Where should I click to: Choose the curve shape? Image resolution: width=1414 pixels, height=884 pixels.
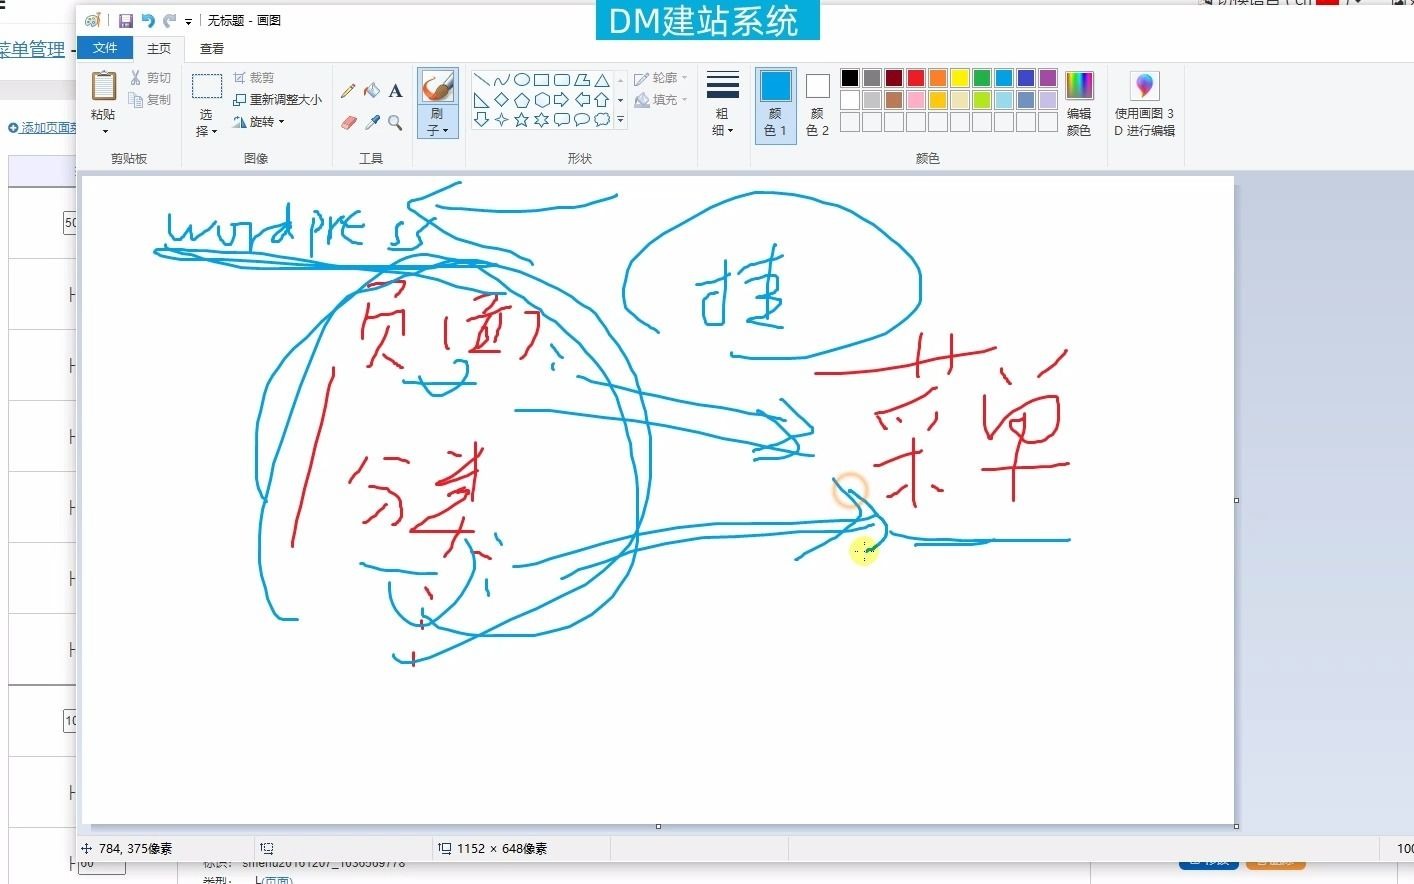pyautogui.click(x=501, y=80)
